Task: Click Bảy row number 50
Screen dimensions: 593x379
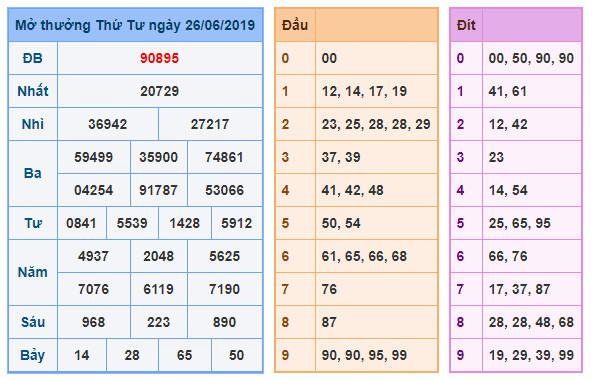Action: click(236, 355)
